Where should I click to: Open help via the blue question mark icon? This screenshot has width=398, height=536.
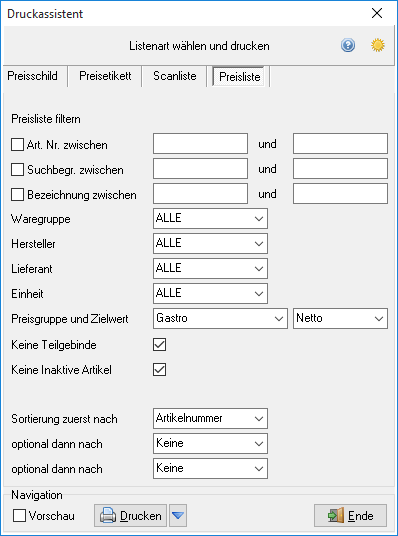pos(348,45)
